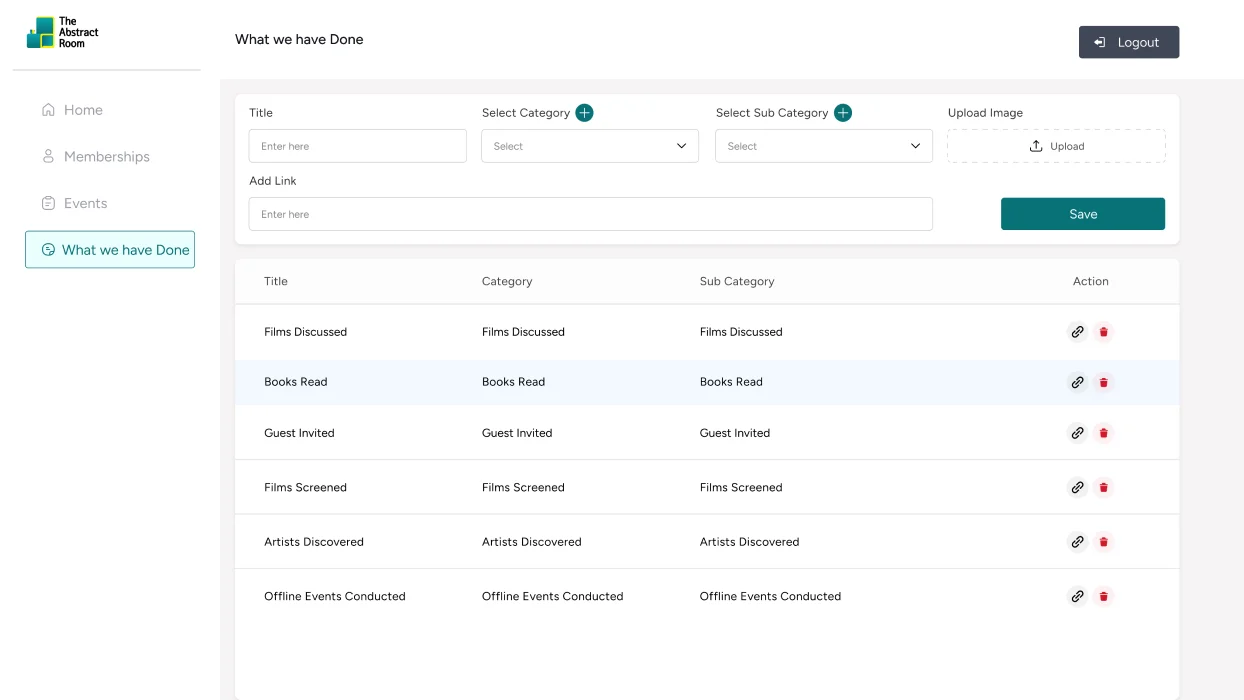Viewport: 1244px width, 700px height.
Task: Click Offline Events Conducted in Title column
Action: (335, 596)
